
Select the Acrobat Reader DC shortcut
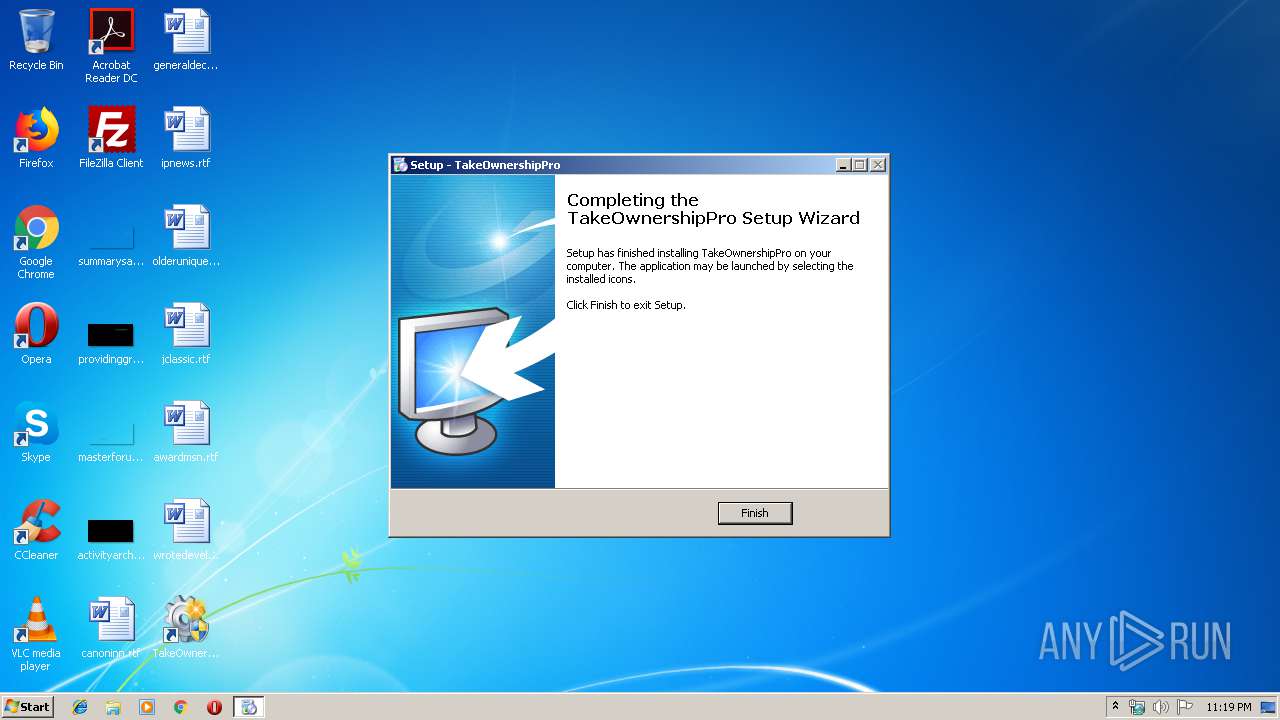point(111,45)
